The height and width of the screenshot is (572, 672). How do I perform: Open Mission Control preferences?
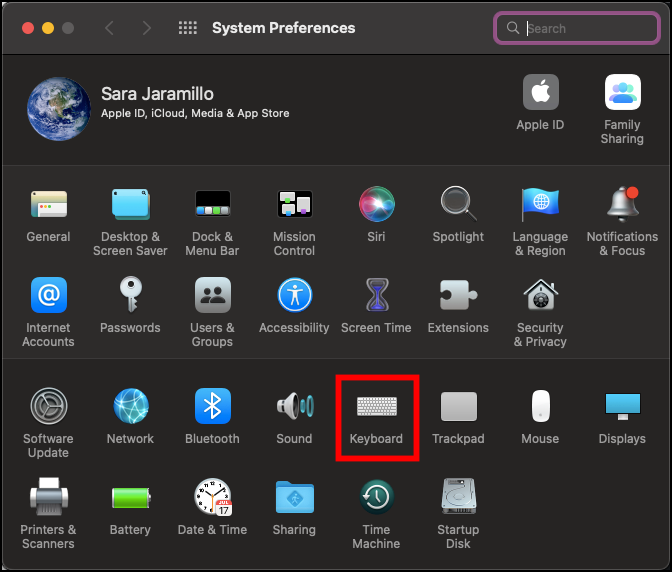(294, 205)
